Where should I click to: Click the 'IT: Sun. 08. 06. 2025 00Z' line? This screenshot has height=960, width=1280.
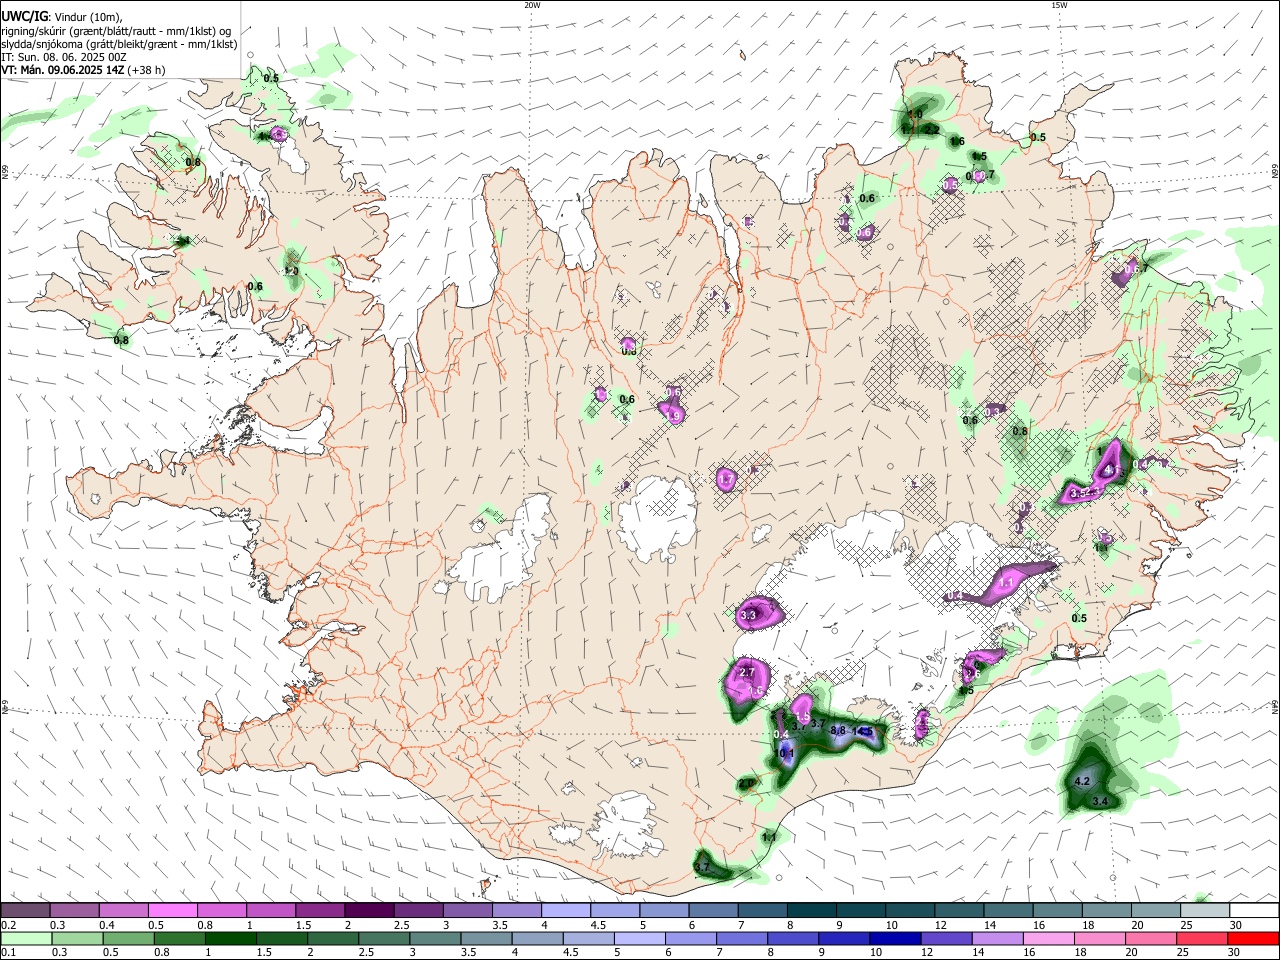64,57
